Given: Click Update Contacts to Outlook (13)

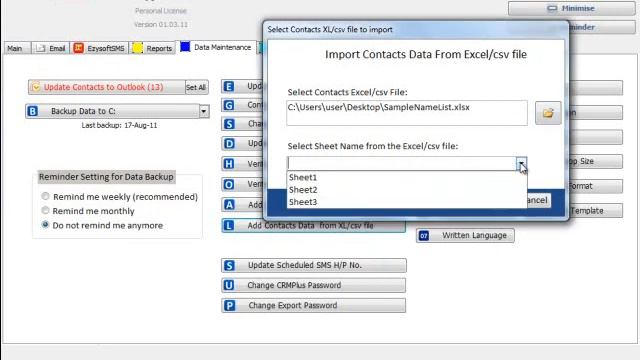Looking at the screenshot, I should coord(107,87).
